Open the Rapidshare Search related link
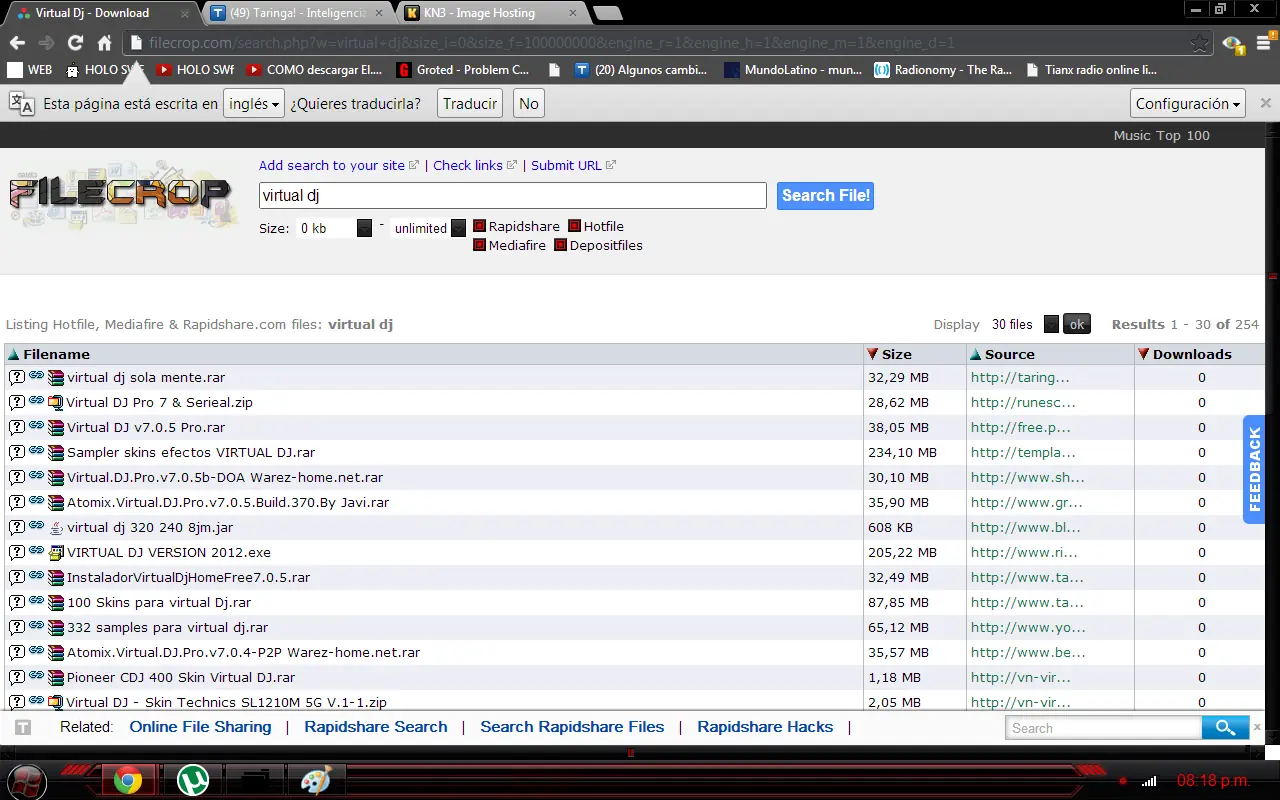This screenshot has height=800, width=1280. tap(376, 727)
